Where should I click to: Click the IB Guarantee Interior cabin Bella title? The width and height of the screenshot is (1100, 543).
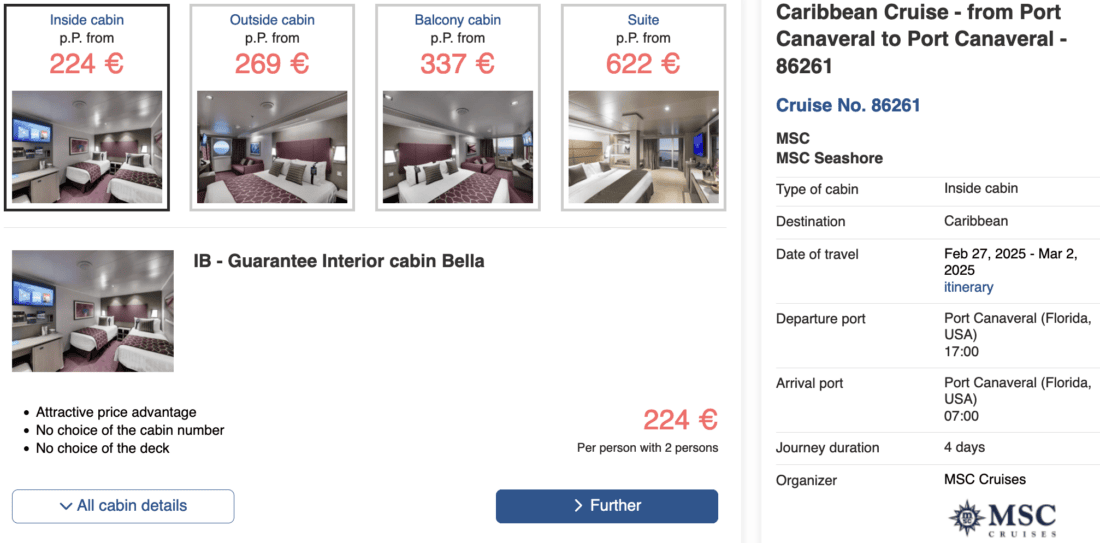[x=338, y=261]
